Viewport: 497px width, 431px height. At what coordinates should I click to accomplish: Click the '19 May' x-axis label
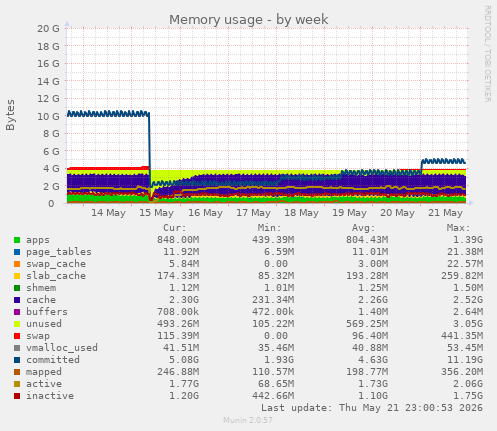[x=349, y=213]
